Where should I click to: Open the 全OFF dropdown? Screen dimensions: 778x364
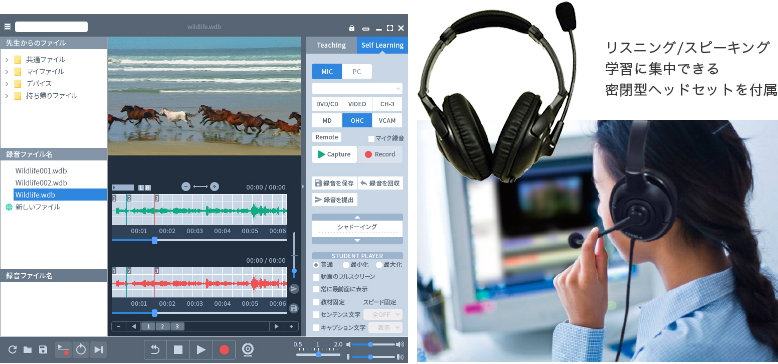click(x=383, y=314)
